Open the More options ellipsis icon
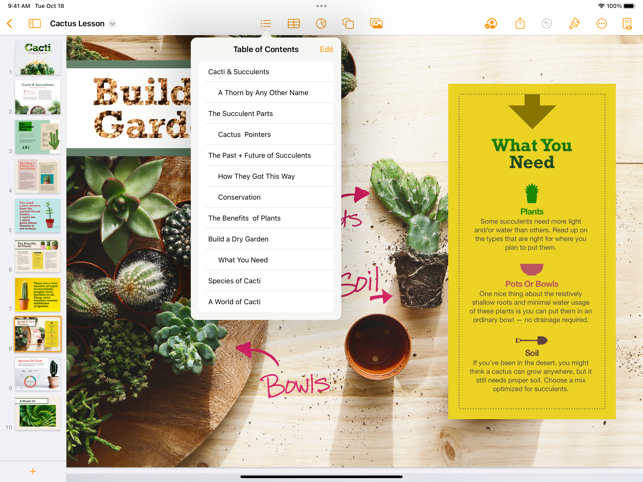The height and width of the screenshot is (482, 643). pyautogui.click(x=601, y=24)
